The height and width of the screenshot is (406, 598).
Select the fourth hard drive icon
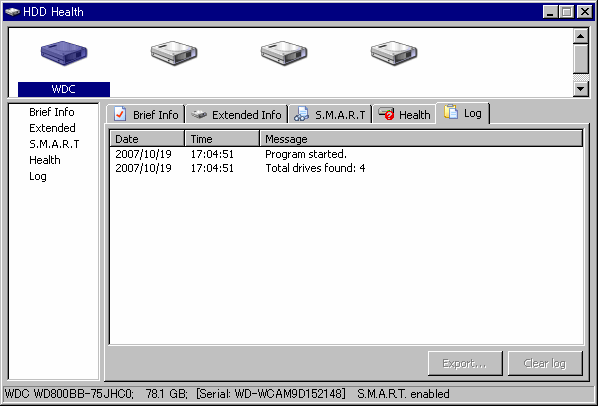tap(394, 53)
